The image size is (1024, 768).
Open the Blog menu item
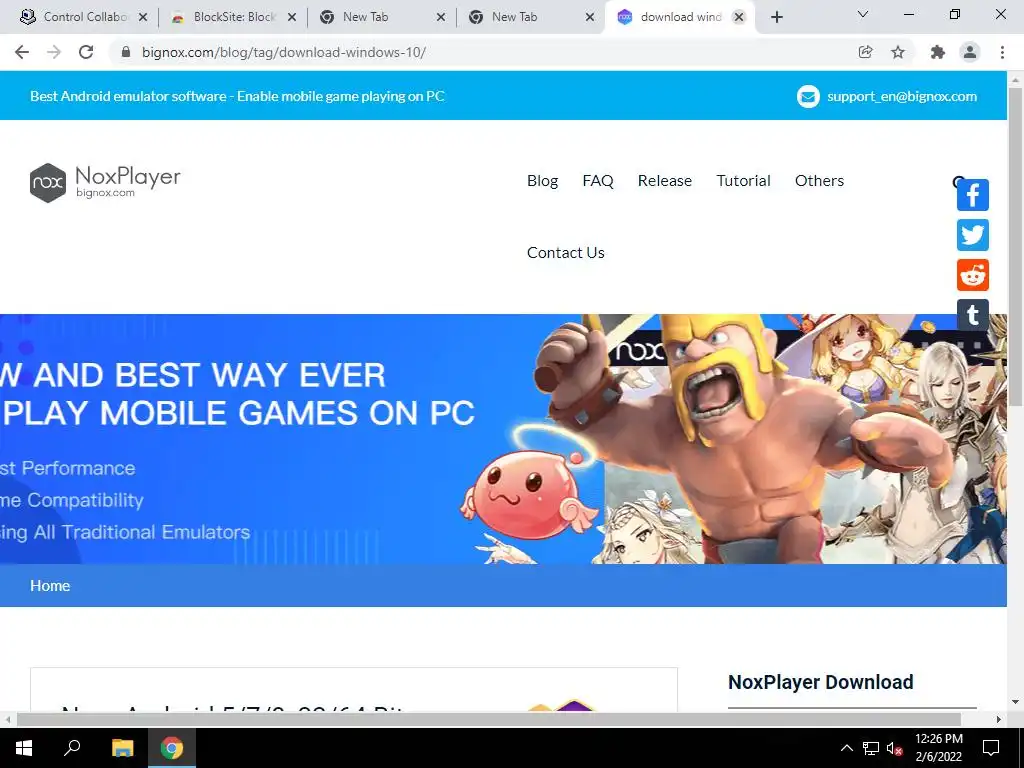pyautogui.click(x=542, y=181)
